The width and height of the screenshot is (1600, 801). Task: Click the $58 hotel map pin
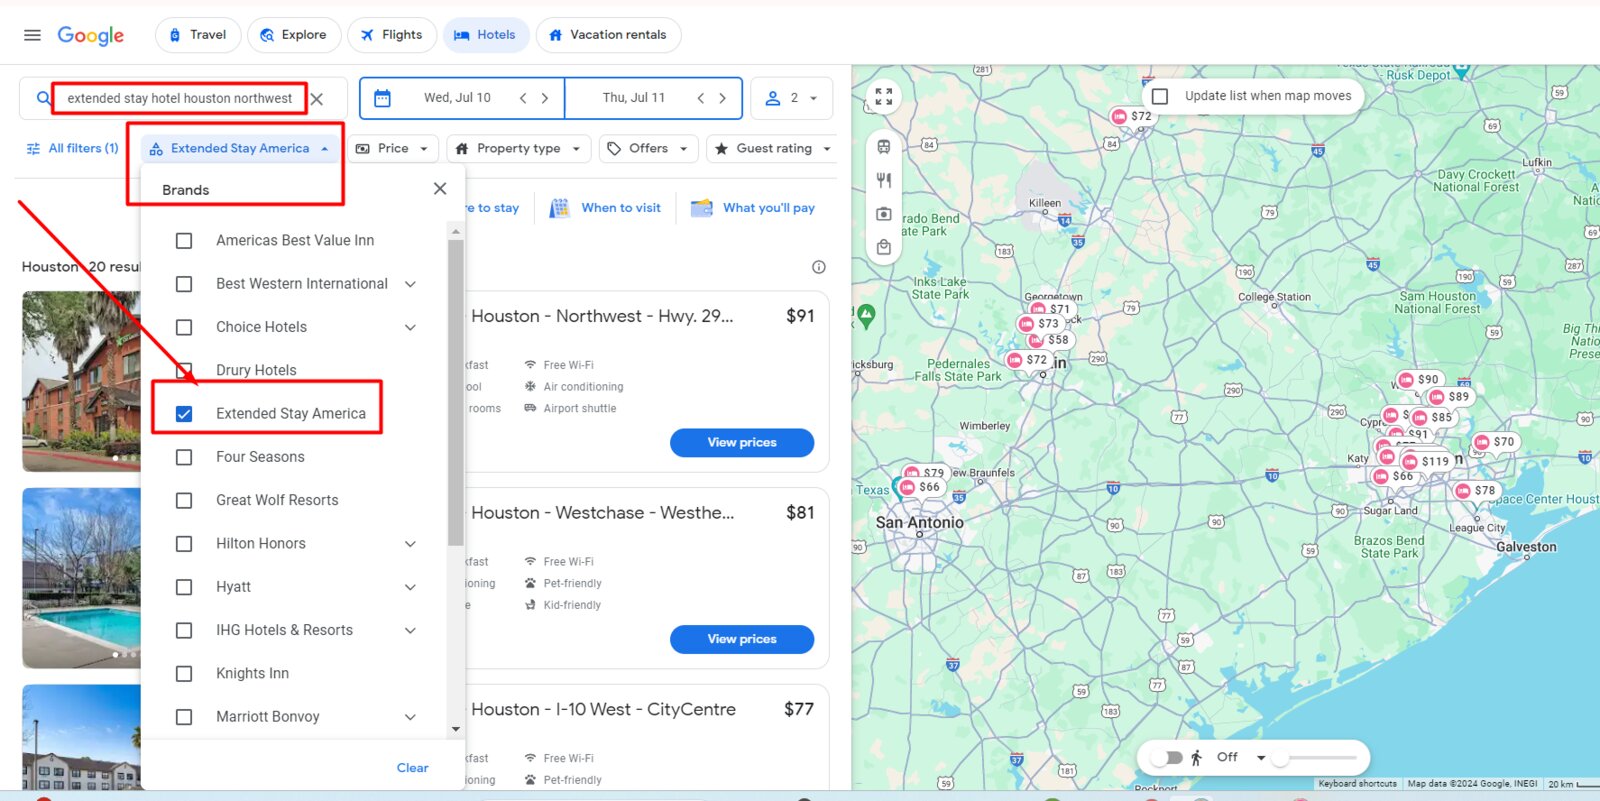pyautogui.click(x=1050, y=340)
